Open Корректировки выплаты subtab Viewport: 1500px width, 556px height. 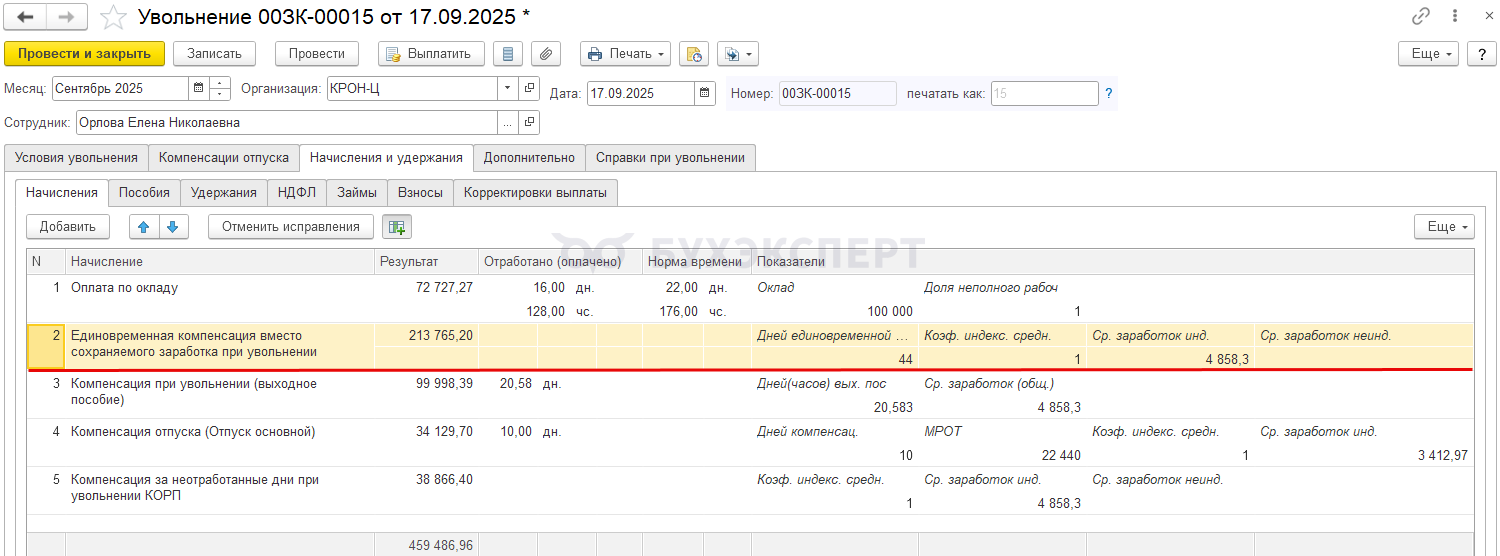click(535, 192)
